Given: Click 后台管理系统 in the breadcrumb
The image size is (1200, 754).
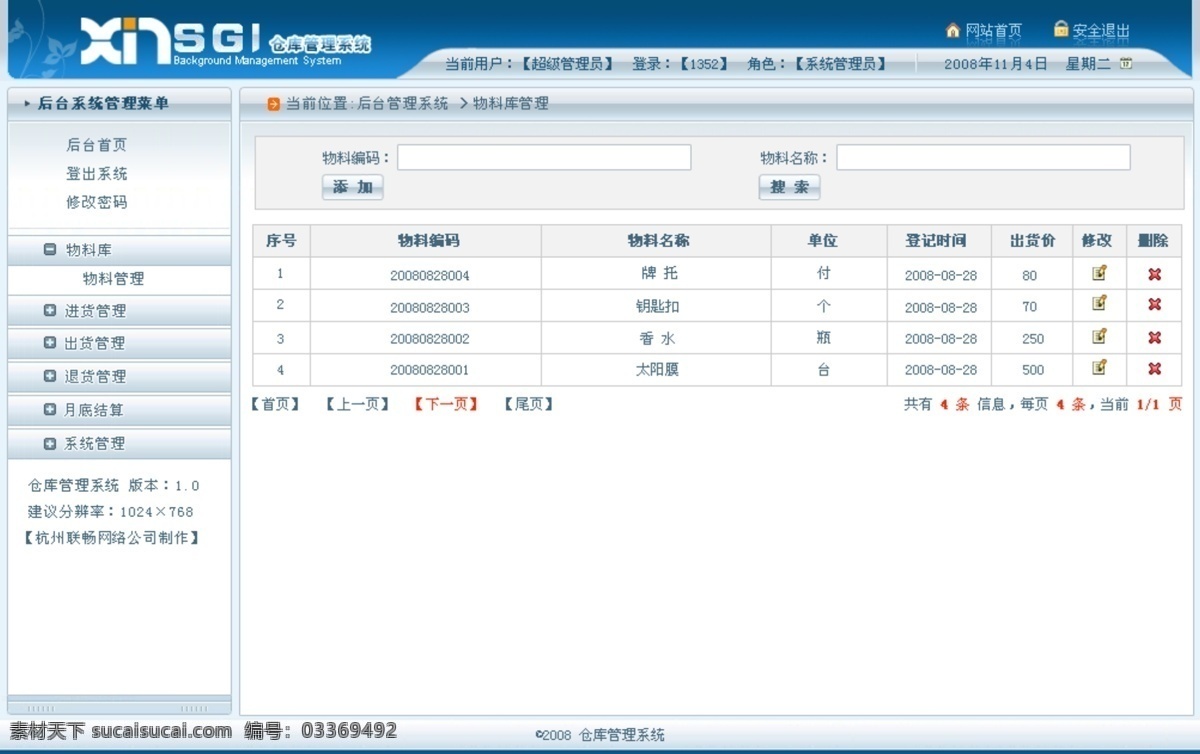Looking at the screenshot, I should coord(403,104).
